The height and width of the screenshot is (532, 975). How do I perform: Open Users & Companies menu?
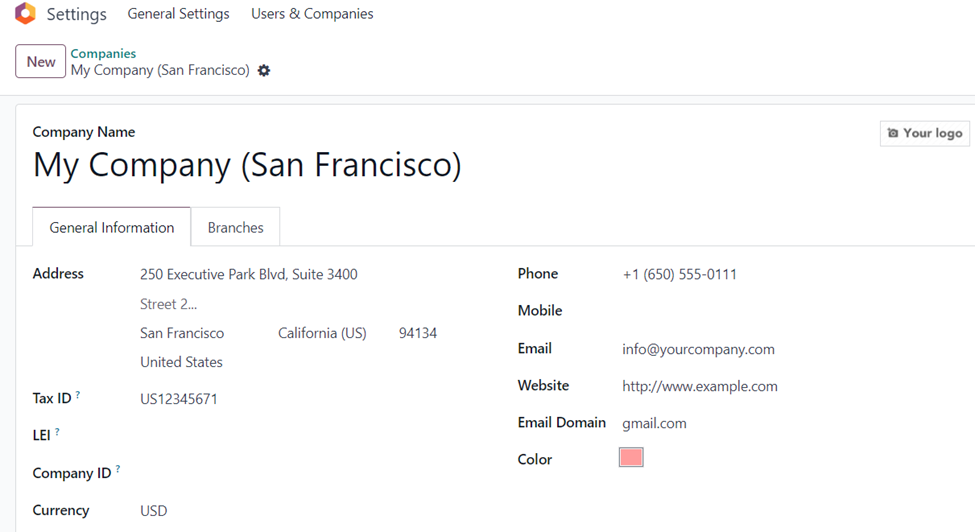point(312,14)
